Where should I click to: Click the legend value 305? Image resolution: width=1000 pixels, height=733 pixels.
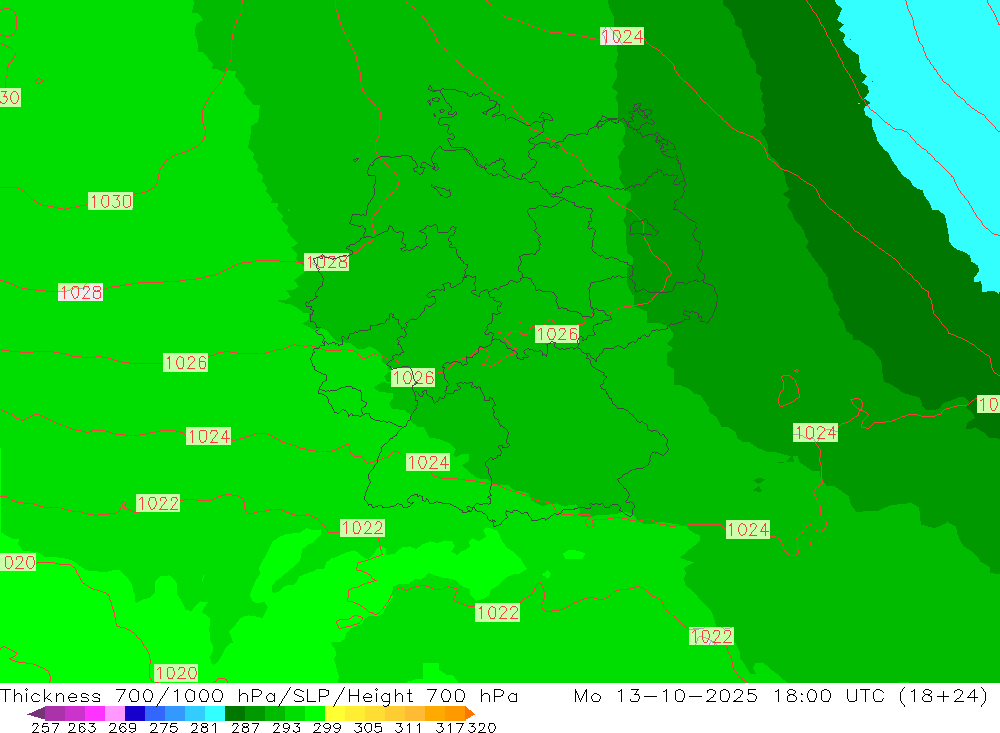coord(368,727)
